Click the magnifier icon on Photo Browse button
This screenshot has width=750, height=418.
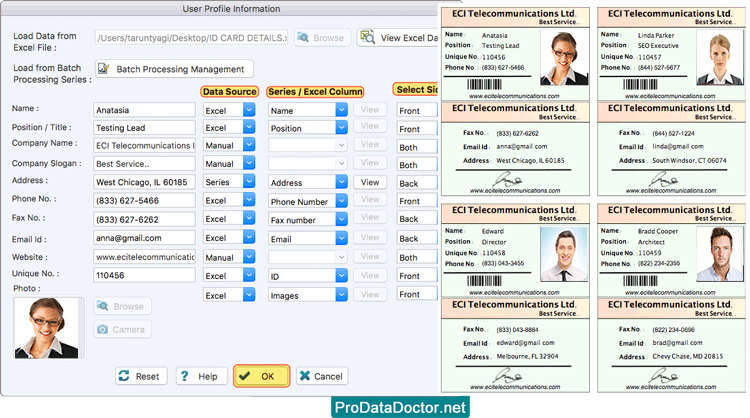click(x=102, y=306)
